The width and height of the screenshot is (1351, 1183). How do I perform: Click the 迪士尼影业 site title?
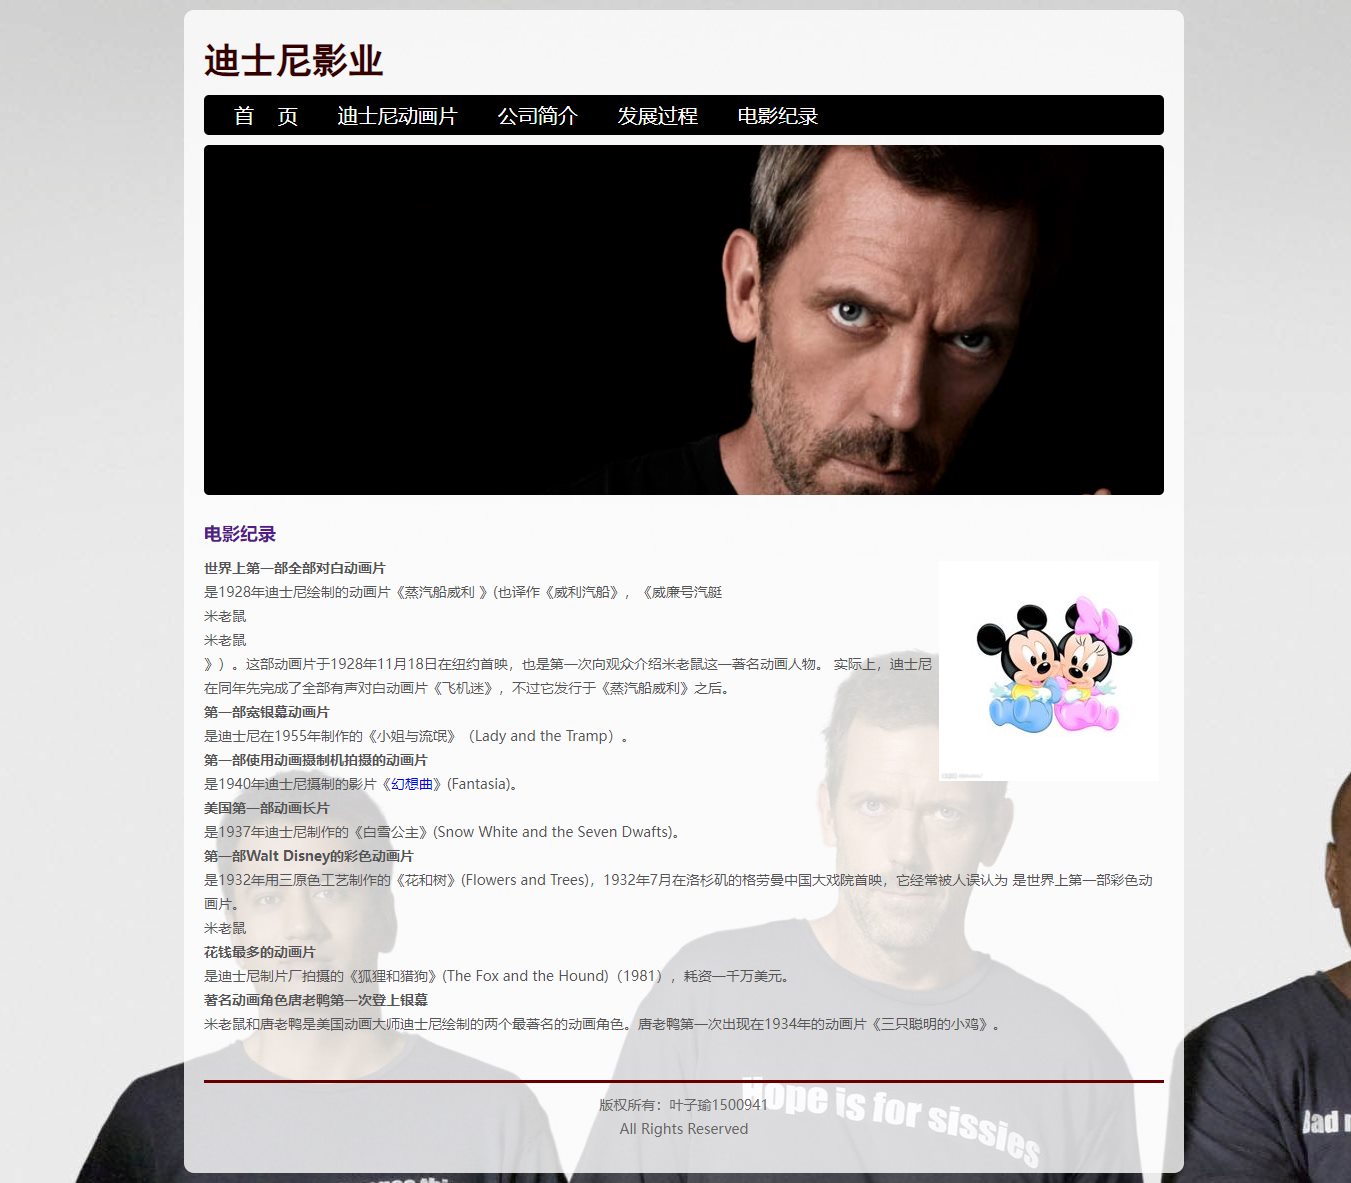pos(294,61)
